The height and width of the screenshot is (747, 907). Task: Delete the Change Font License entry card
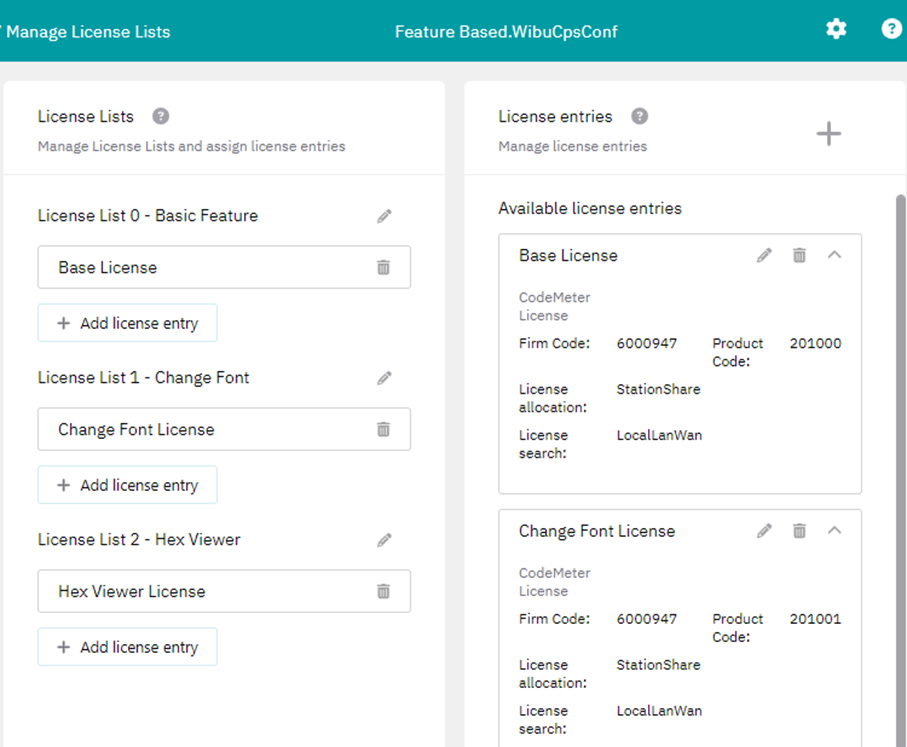(799, 531)
